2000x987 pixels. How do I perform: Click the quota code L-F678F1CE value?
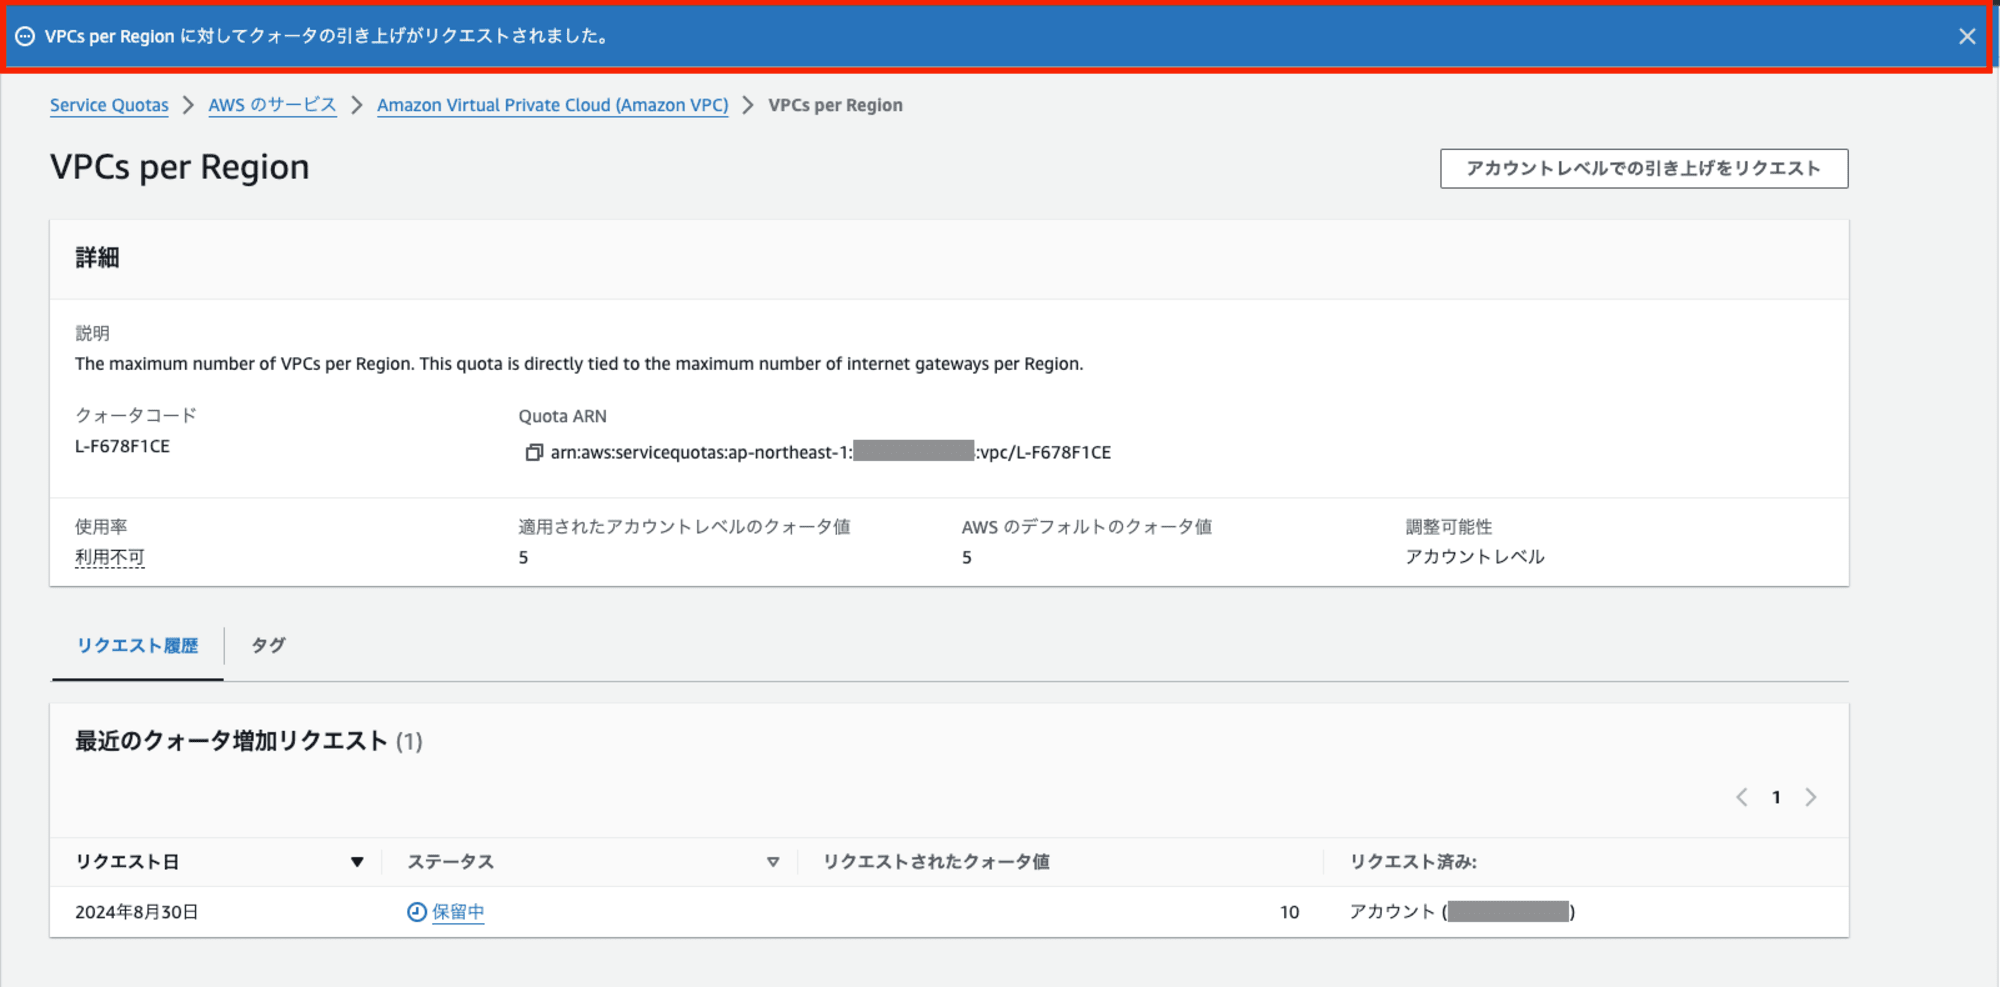pyautogui.click(x=122, y=446)
